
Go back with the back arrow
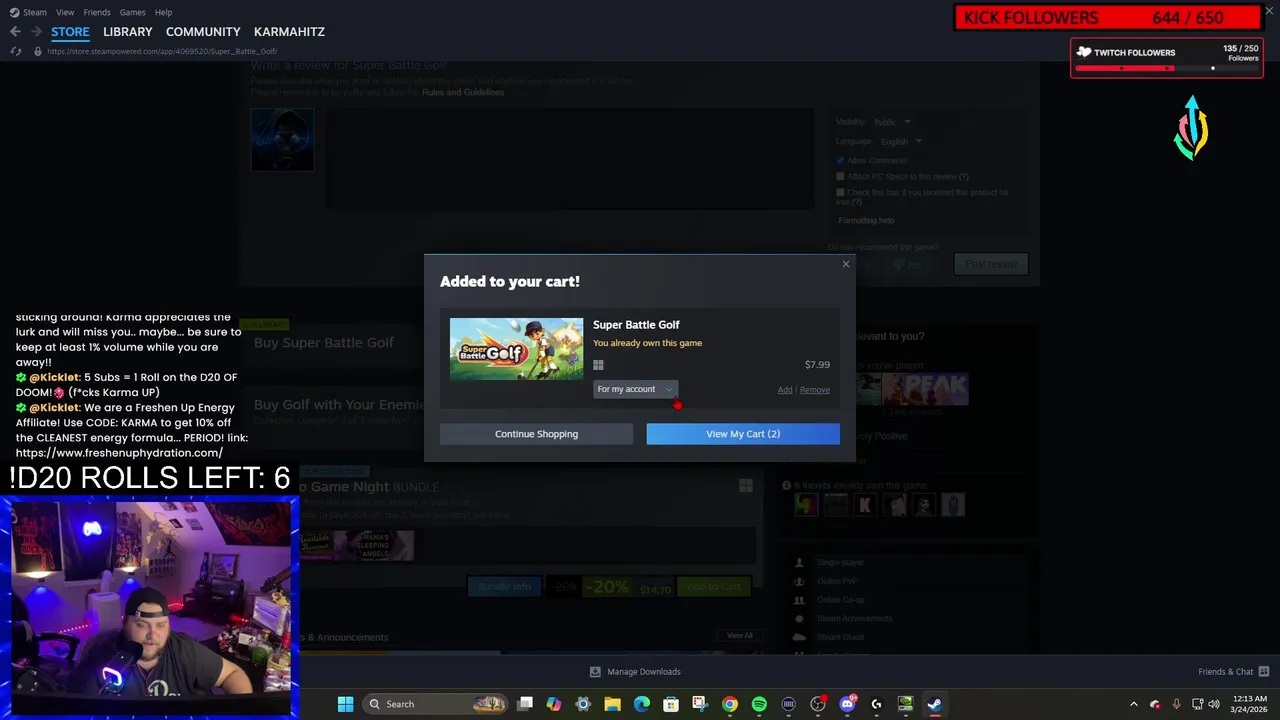[x=15, y=32]
